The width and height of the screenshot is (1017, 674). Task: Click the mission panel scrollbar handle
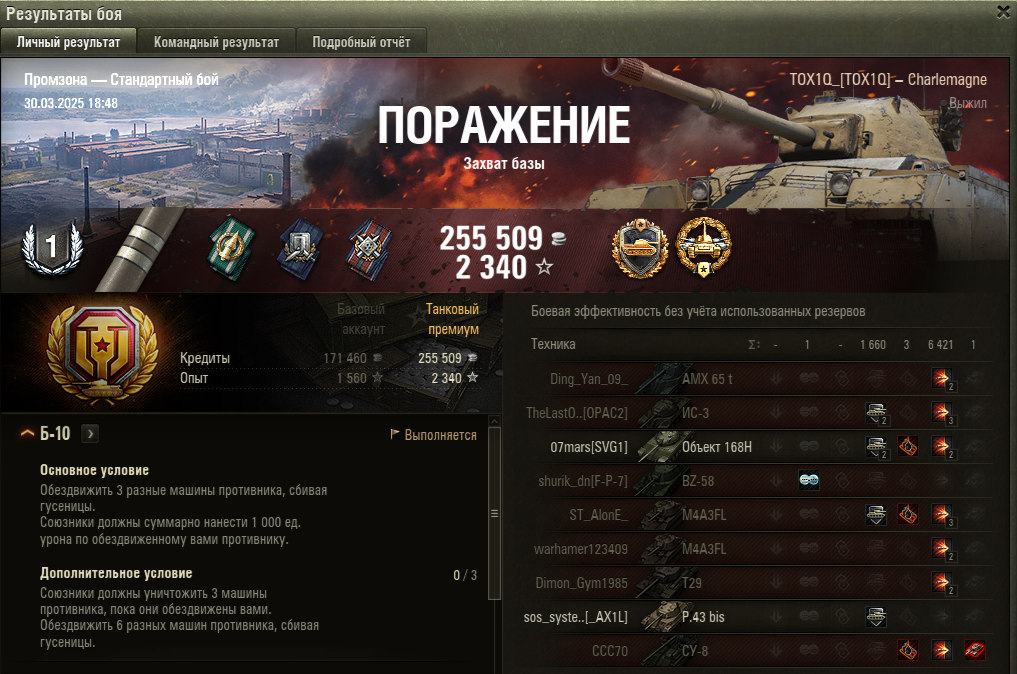pos(494,514)
